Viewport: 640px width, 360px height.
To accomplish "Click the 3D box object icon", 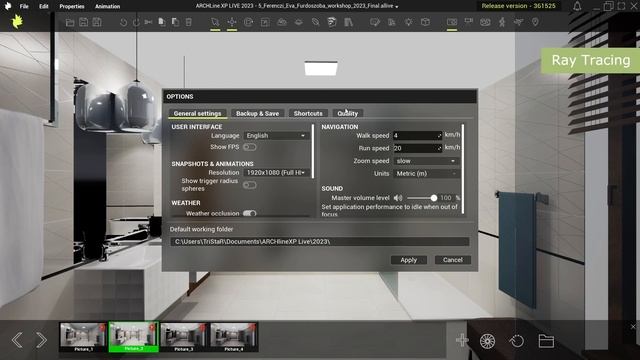I will pyautogui.click(x=425, y=22).
